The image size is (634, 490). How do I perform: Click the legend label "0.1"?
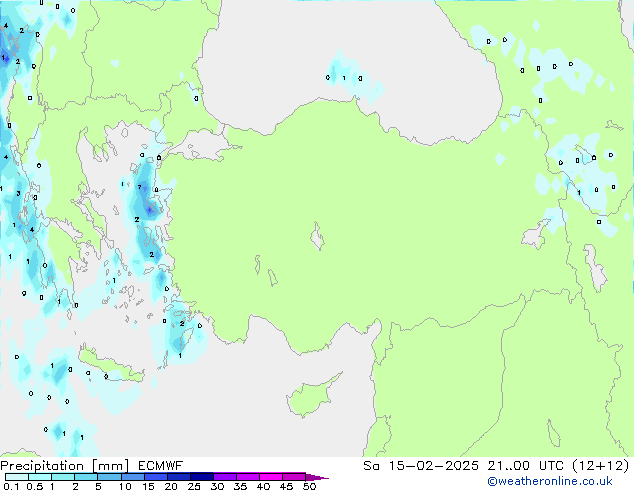pyautogui.click(x=11, y=486)
